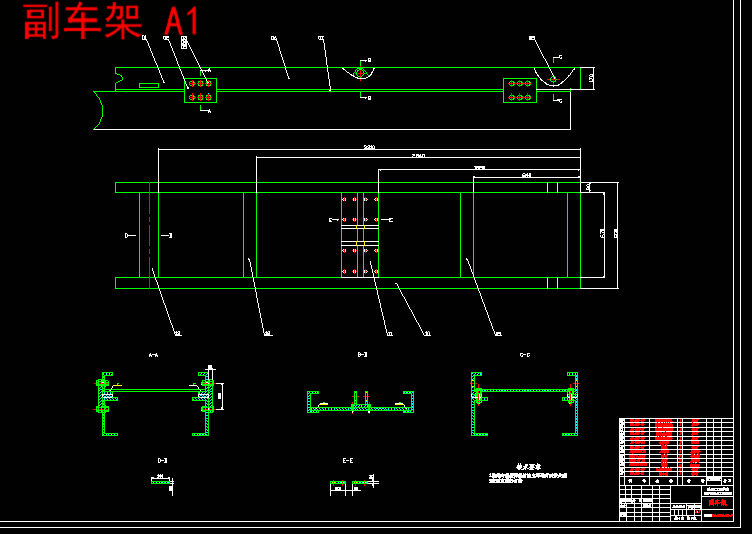Image resolution: width=752 pixels, height=534 pixels.
Task: Select the C-C section view label
Action: click(525, 356)
